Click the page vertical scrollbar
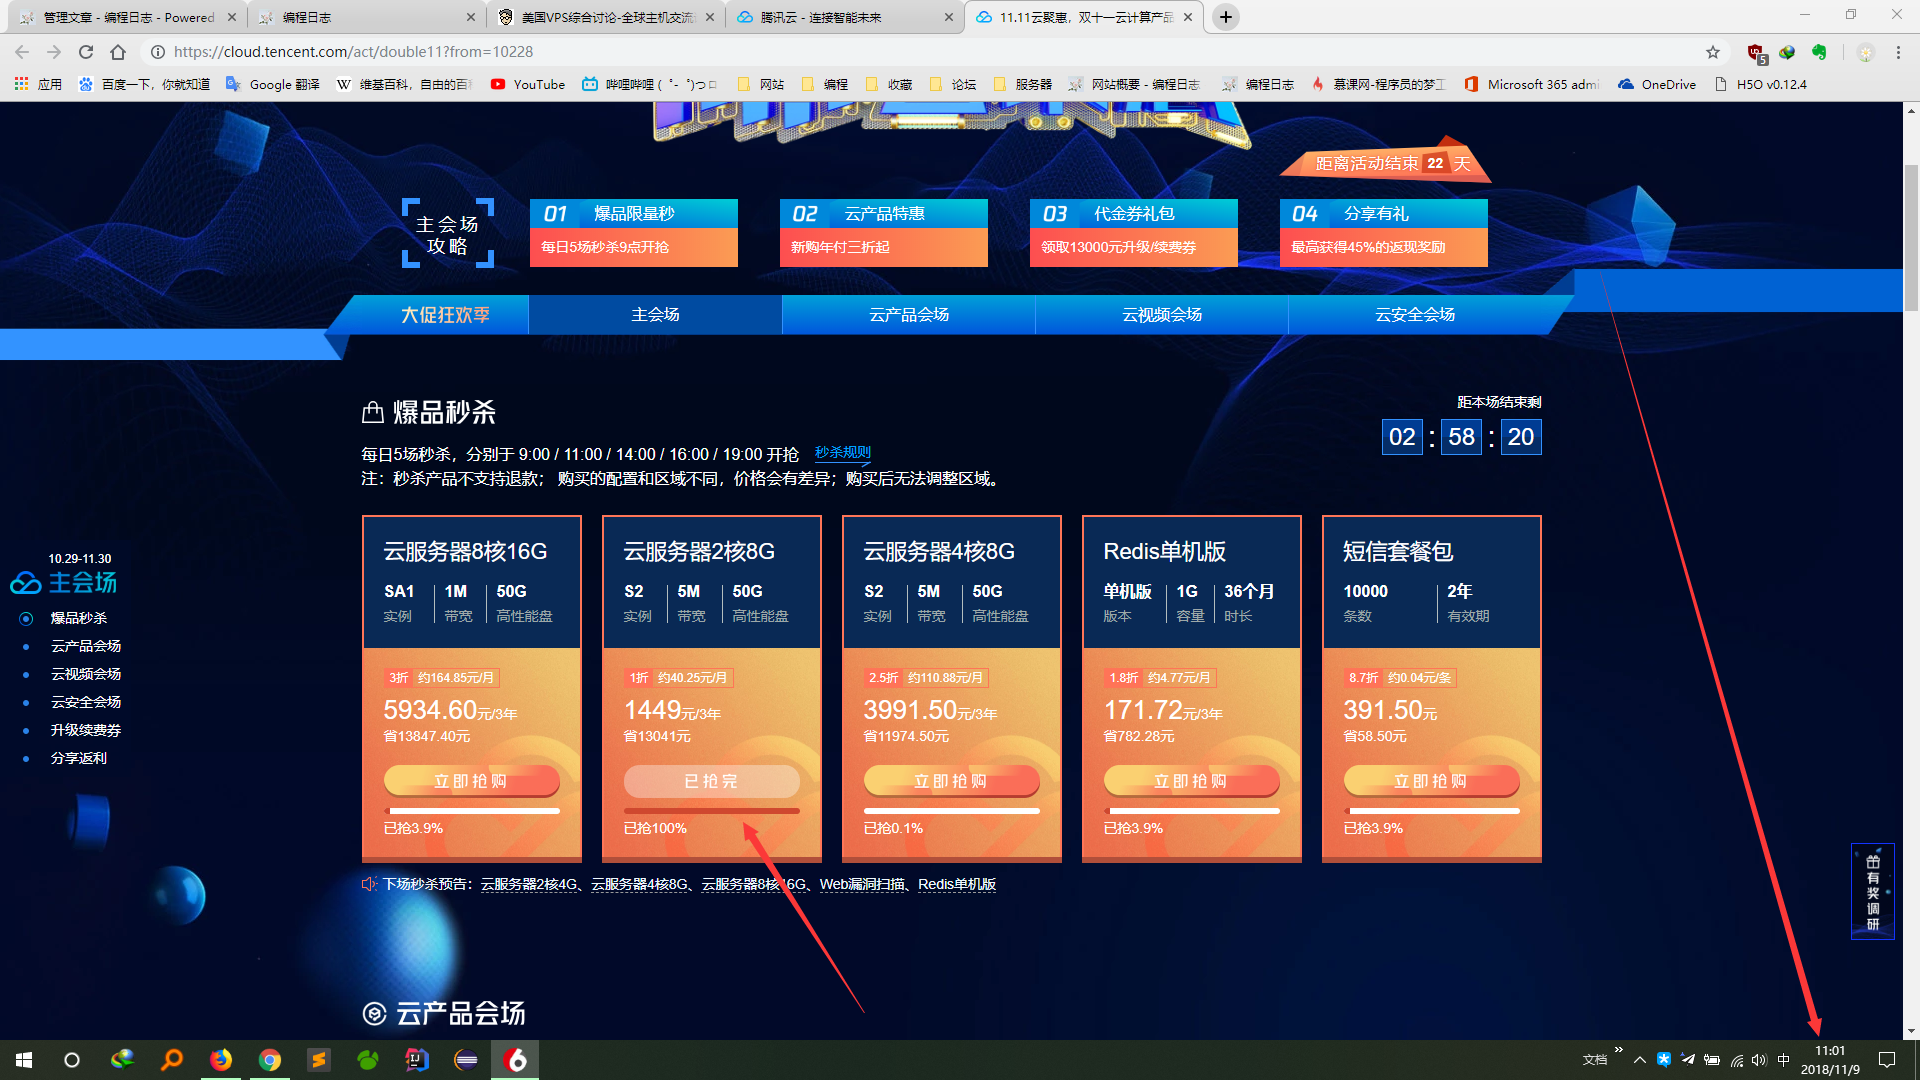The width and height of the screenshot is (1920, 1080). [x=1911, y=240]
